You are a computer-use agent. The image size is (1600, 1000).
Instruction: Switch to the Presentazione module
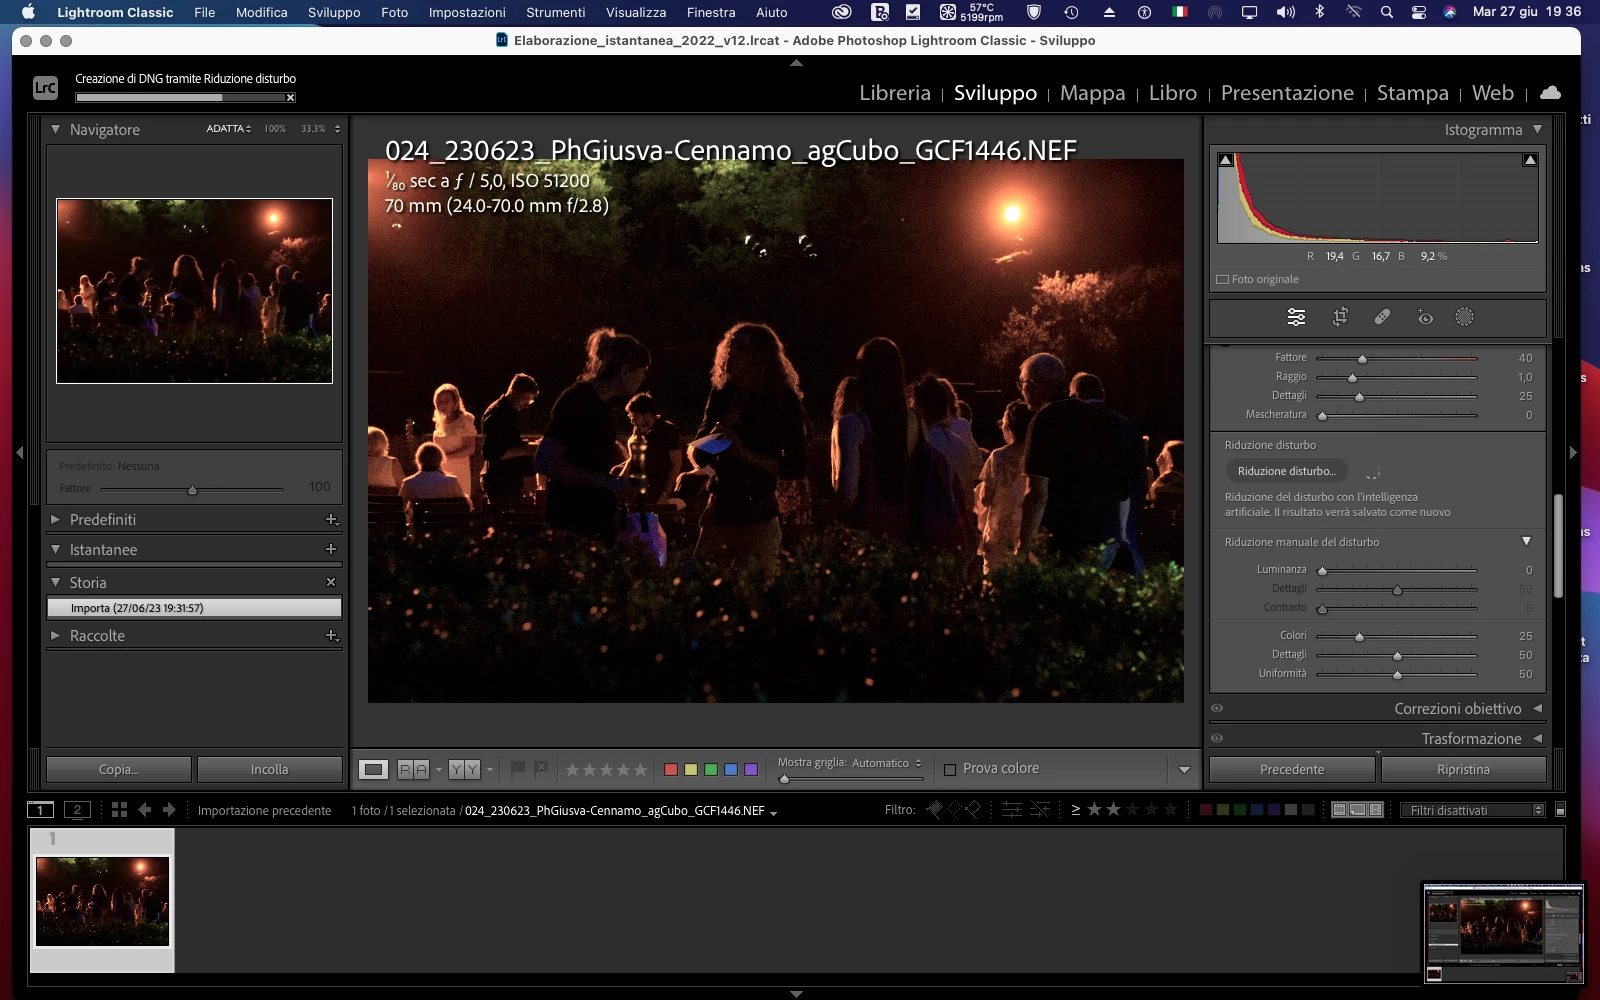click(x=1287, y=93)
